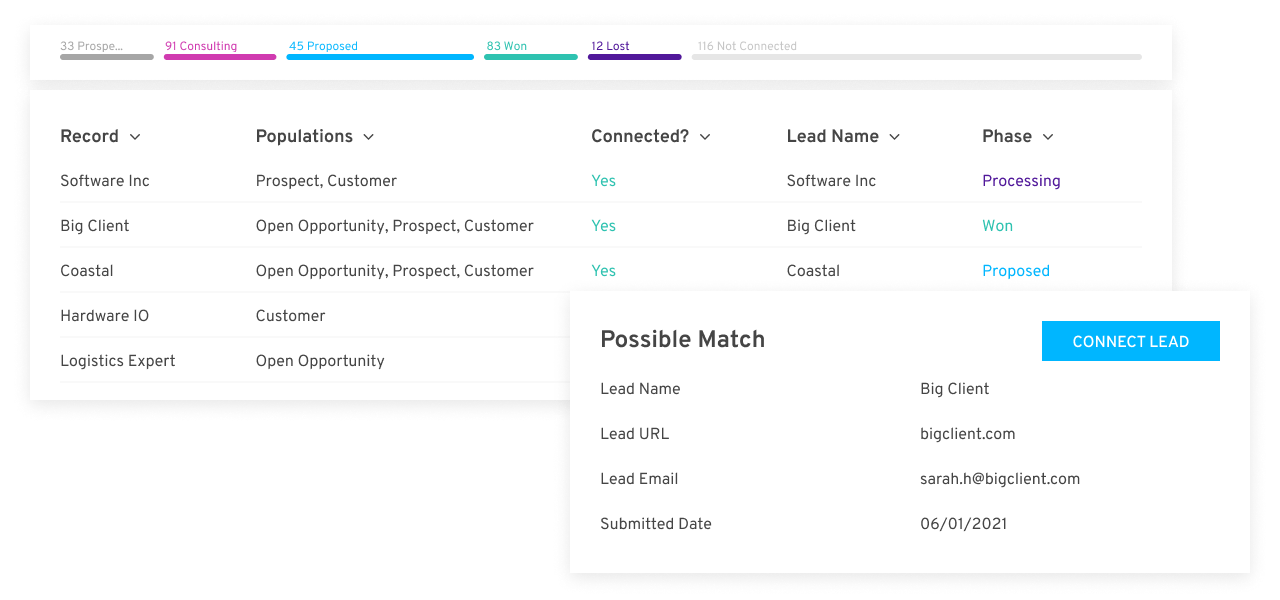The image size is (1280, 600).
Task: Click the Won phase link for Big Client
Action: [997, 226]
